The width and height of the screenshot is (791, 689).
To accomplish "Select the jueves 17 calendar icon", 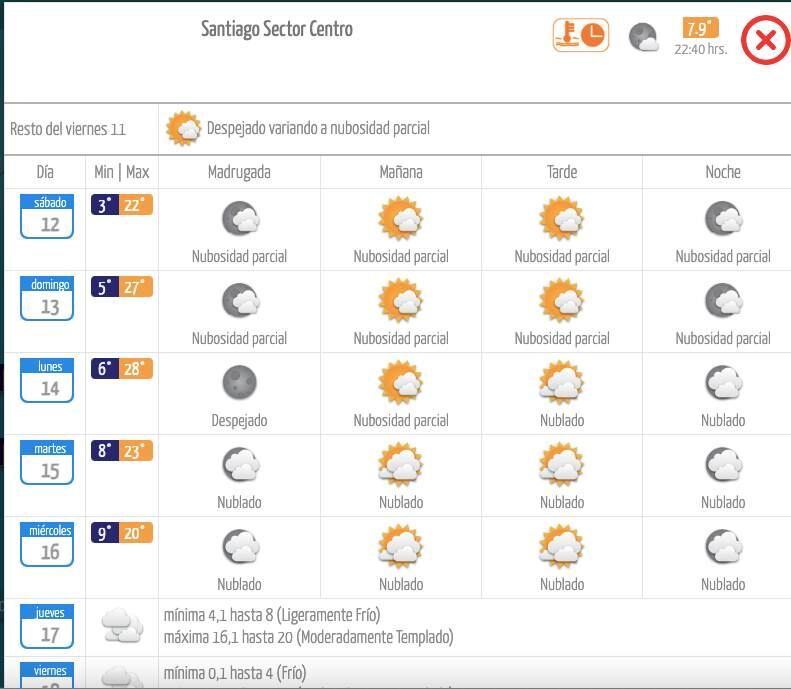I will pos(50,627).
